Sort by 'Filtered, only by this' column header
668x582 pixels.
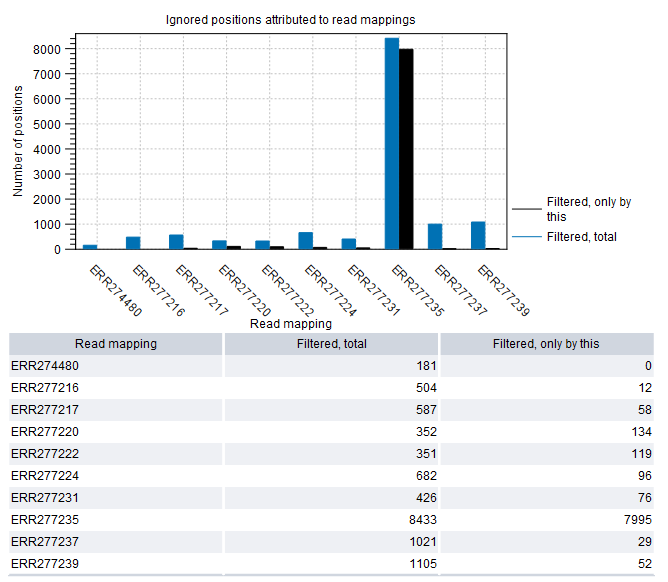(x=546, y=344)
